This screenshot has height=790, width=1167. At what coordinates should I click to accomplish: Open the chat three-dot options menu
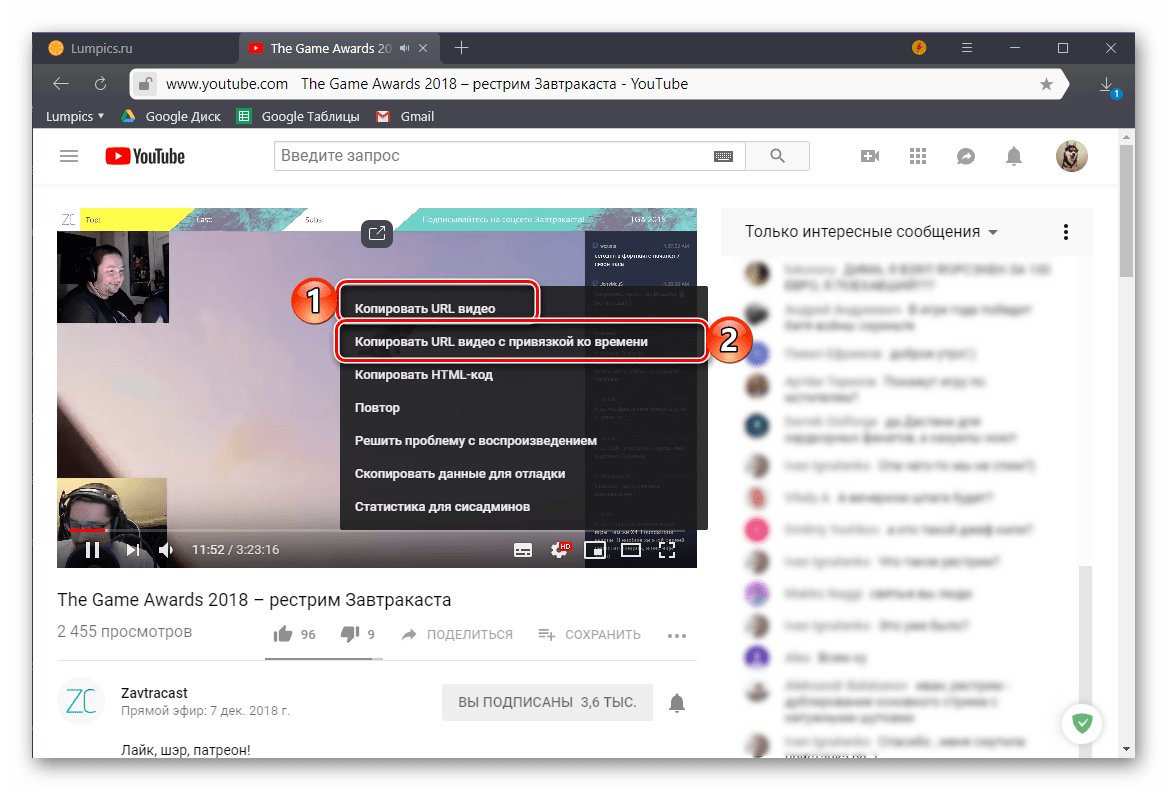click(x=1066, y=232)
